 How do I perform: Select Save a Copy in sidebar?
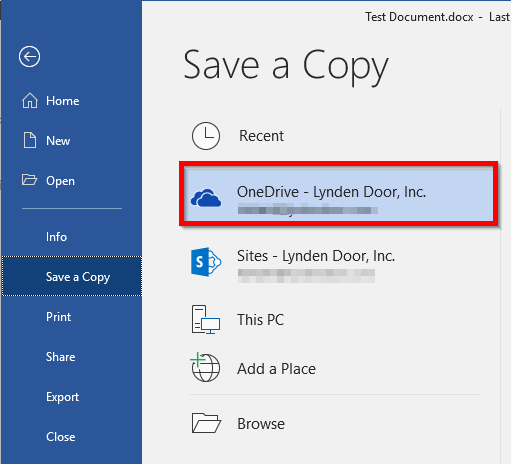(x=72, y=276)
